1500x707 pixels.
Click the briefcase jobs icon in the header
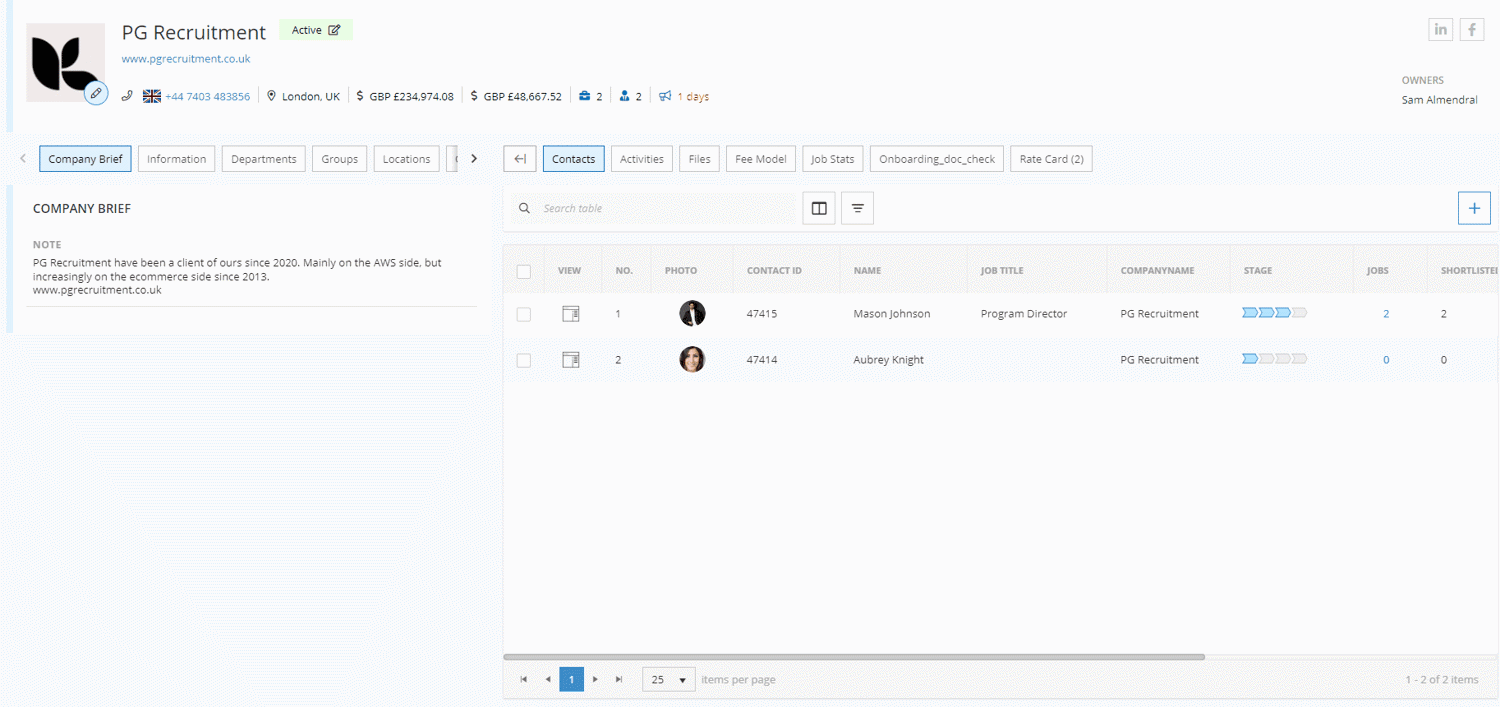[585, 96]
